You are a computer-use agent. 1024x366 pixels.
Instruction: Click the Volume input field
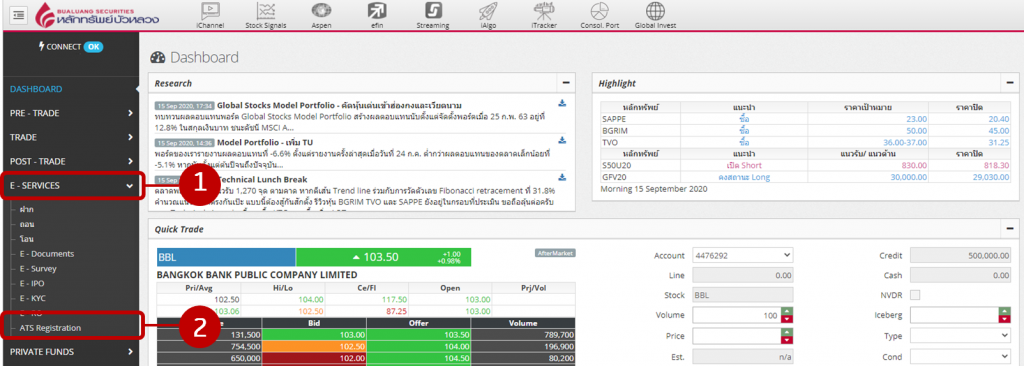coord(737,315)
